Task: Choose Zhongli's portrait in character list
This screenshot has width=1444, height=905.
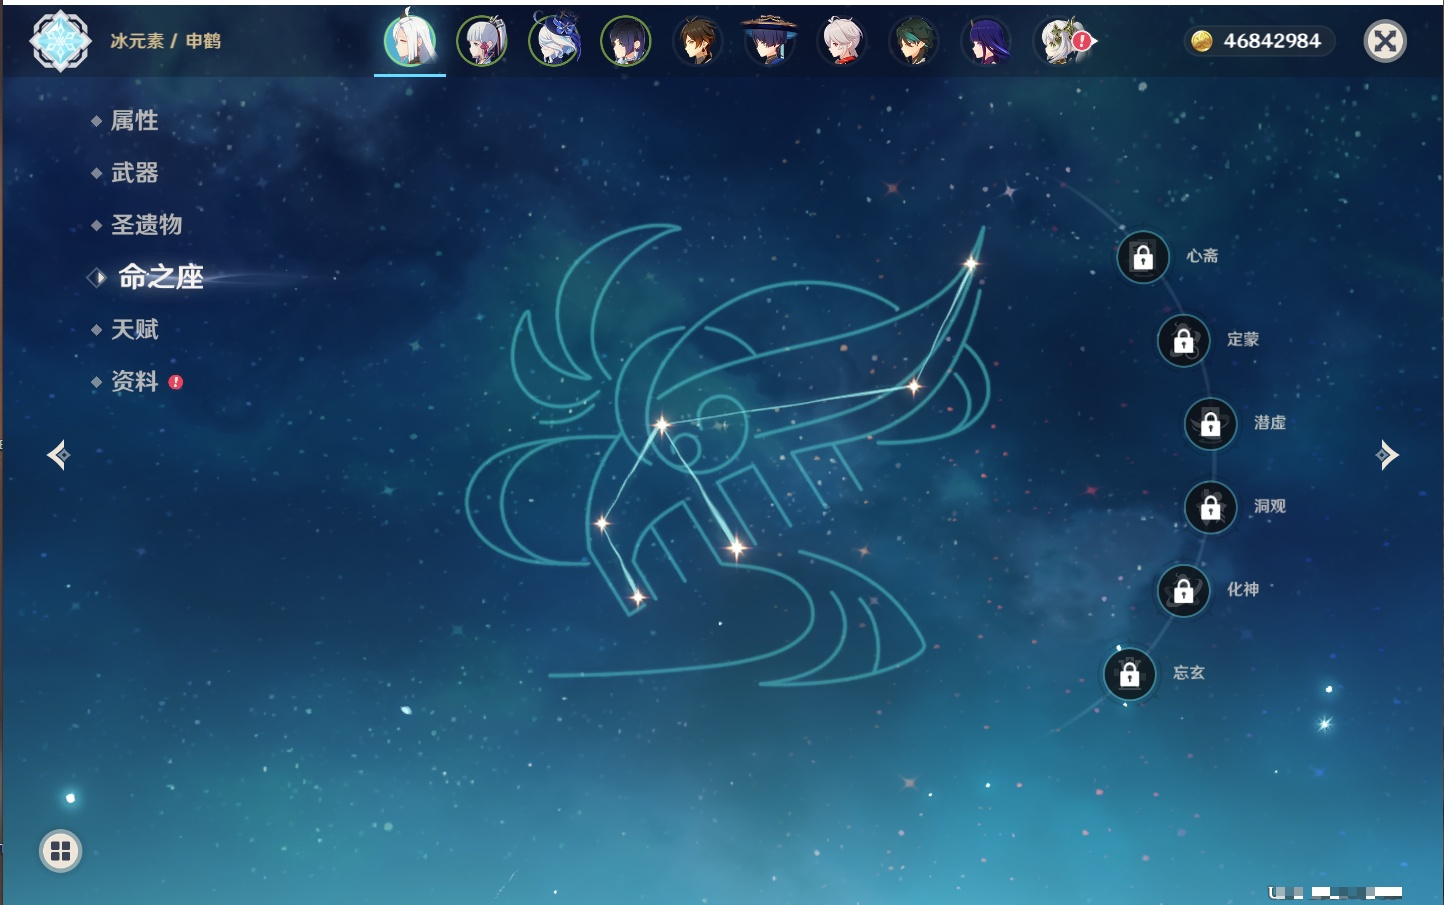Action: [698, 42]
